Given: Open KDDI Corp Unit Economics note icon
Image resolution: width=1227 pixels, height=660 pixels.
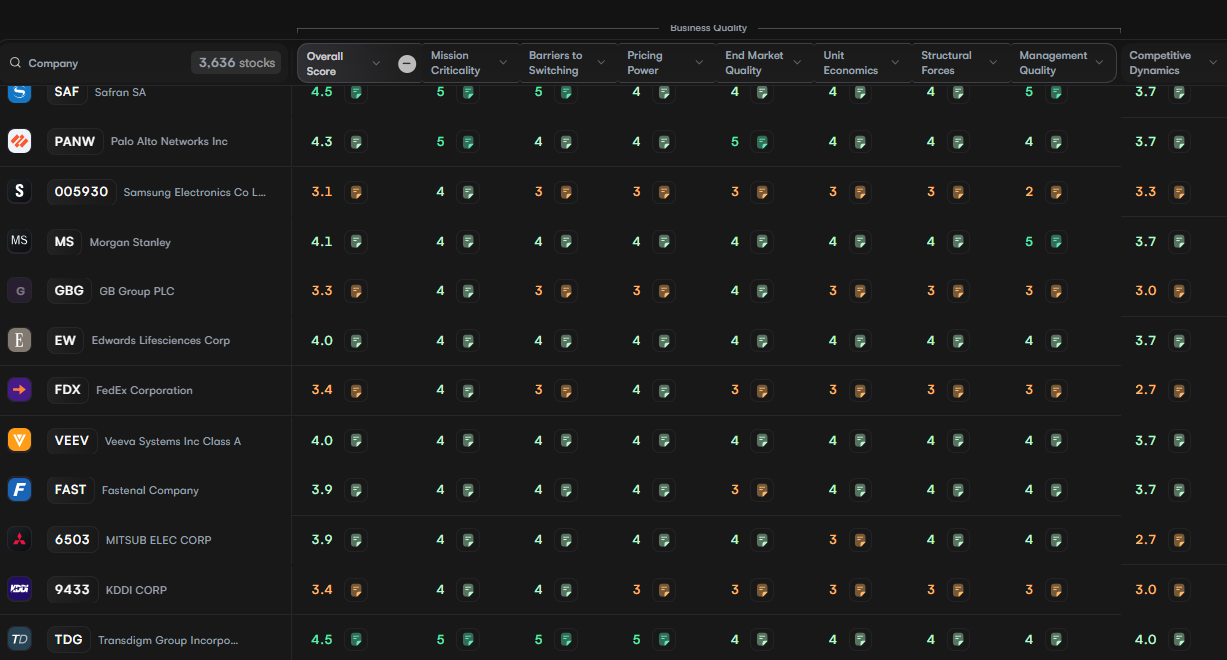Looking at the screenshot, I should (x=859, y=590).
